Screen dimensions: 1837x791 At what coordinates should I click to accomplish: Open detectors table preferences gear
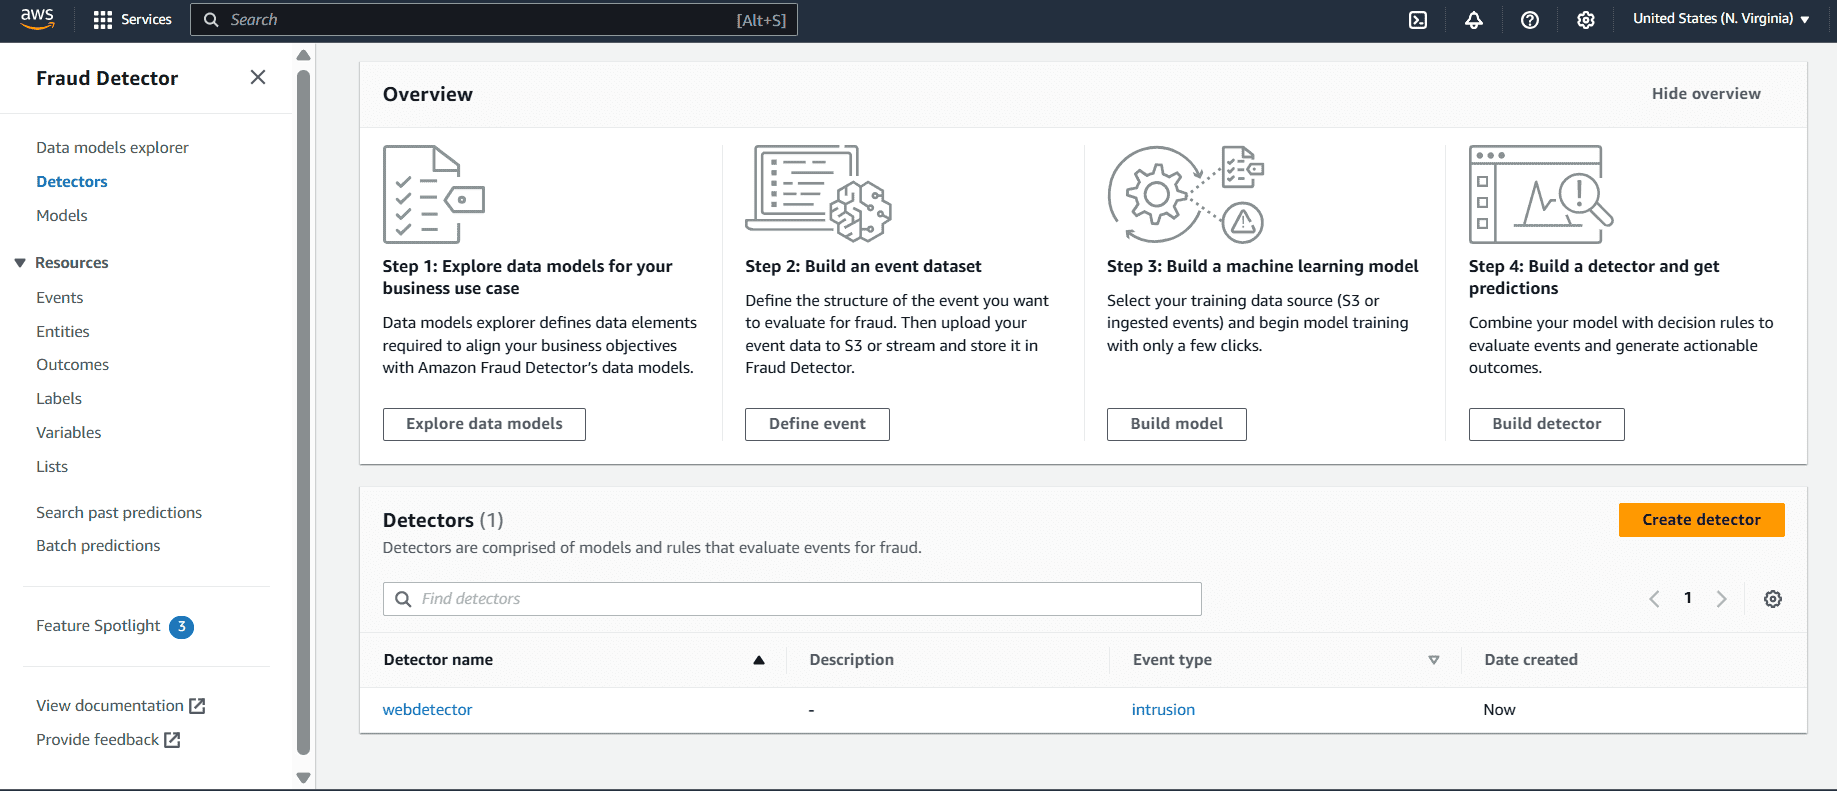tap(1773, 599)
